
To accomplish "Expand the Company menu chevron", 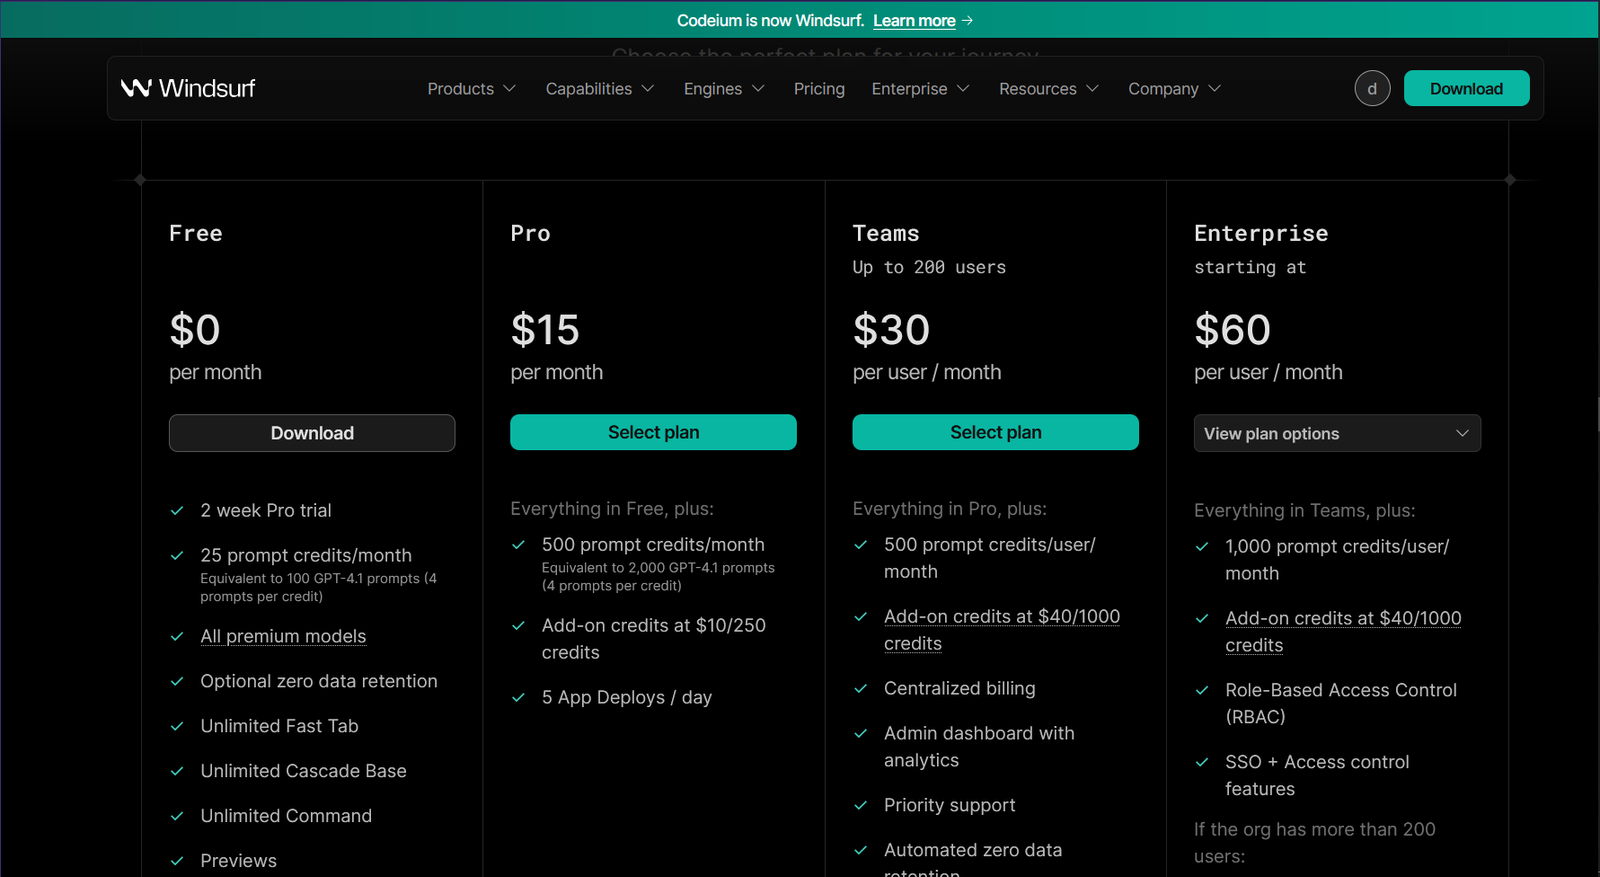I will (x=1214, y=89).
